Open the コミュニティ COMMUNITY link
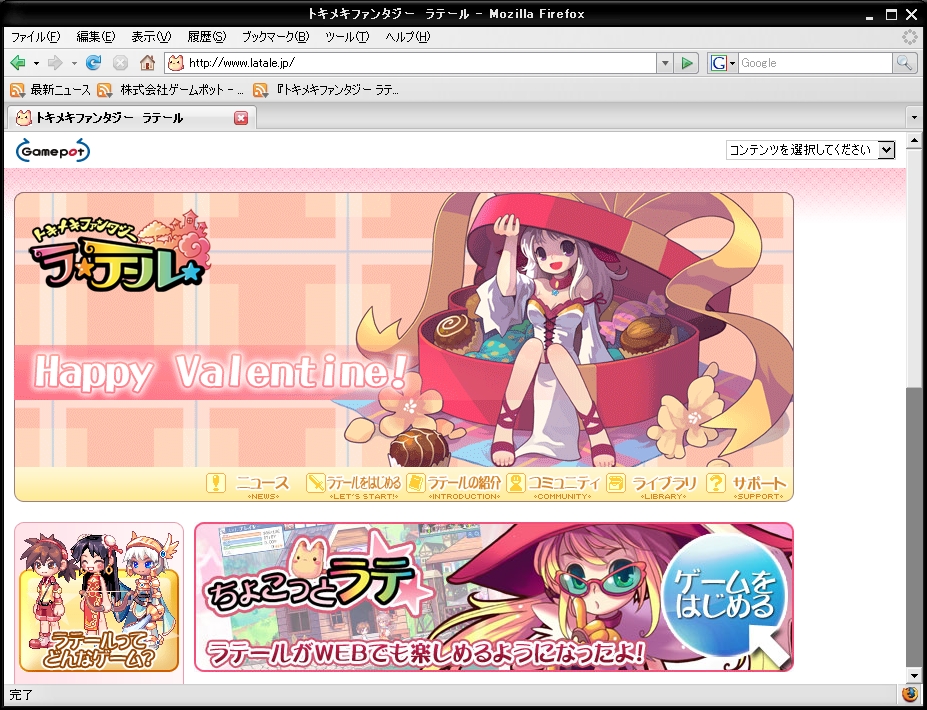 (563, 486)
